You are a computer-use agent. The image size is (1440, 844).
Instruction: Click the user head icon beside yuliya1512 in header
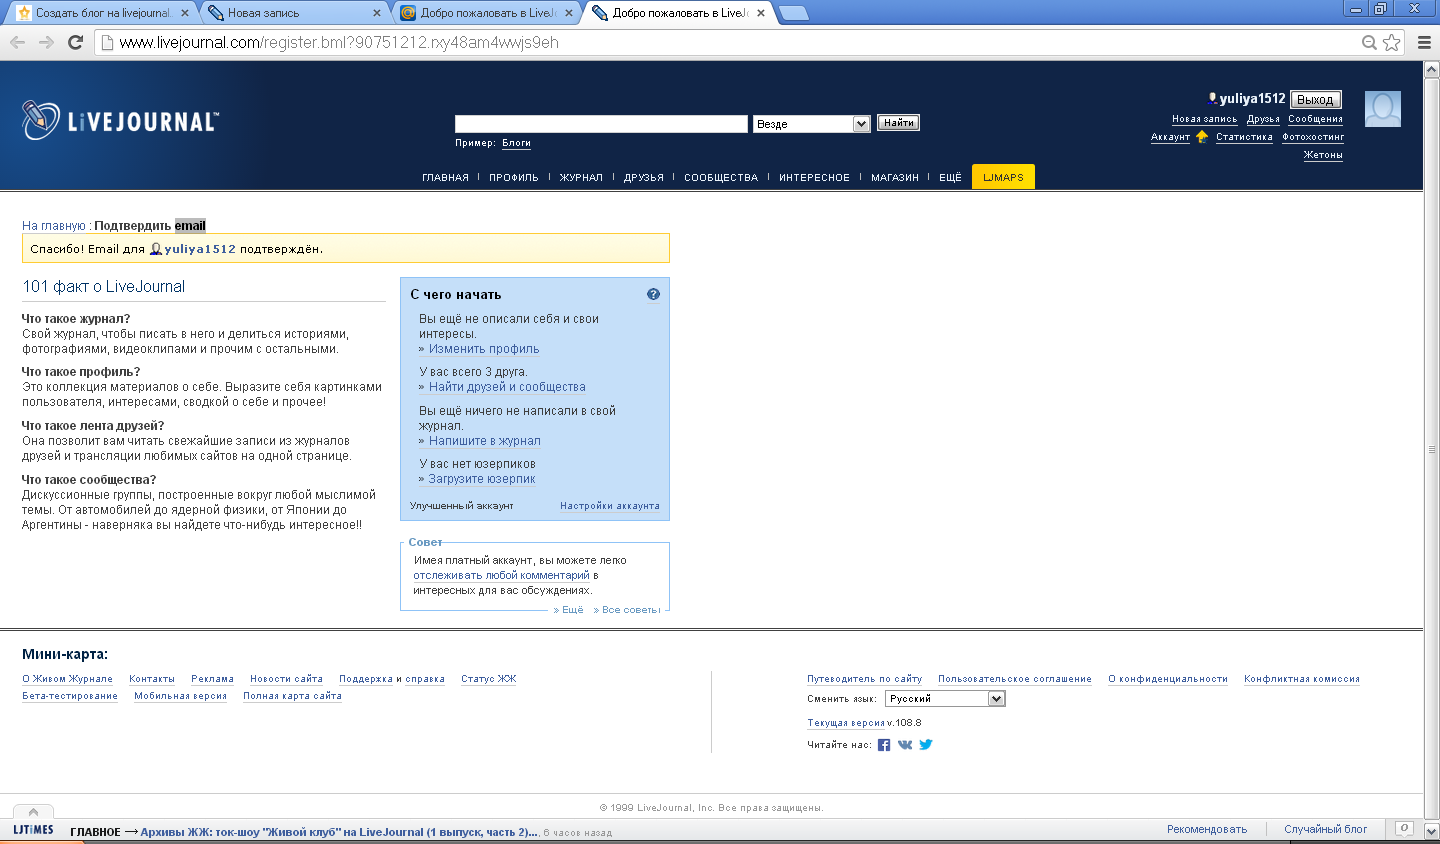pyautogui.click(x=1213, y=99)
